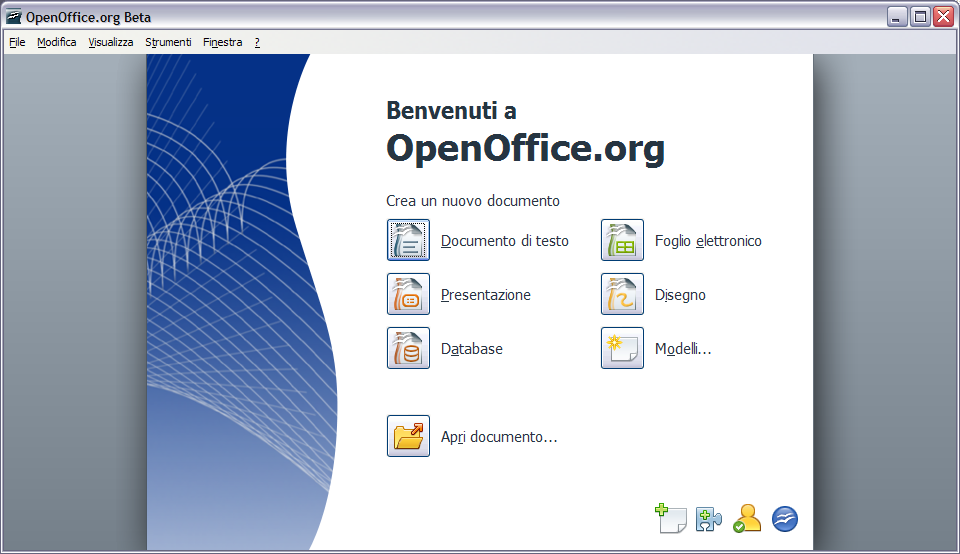
Task: Open the Visualizza menu
Action: 110,42
